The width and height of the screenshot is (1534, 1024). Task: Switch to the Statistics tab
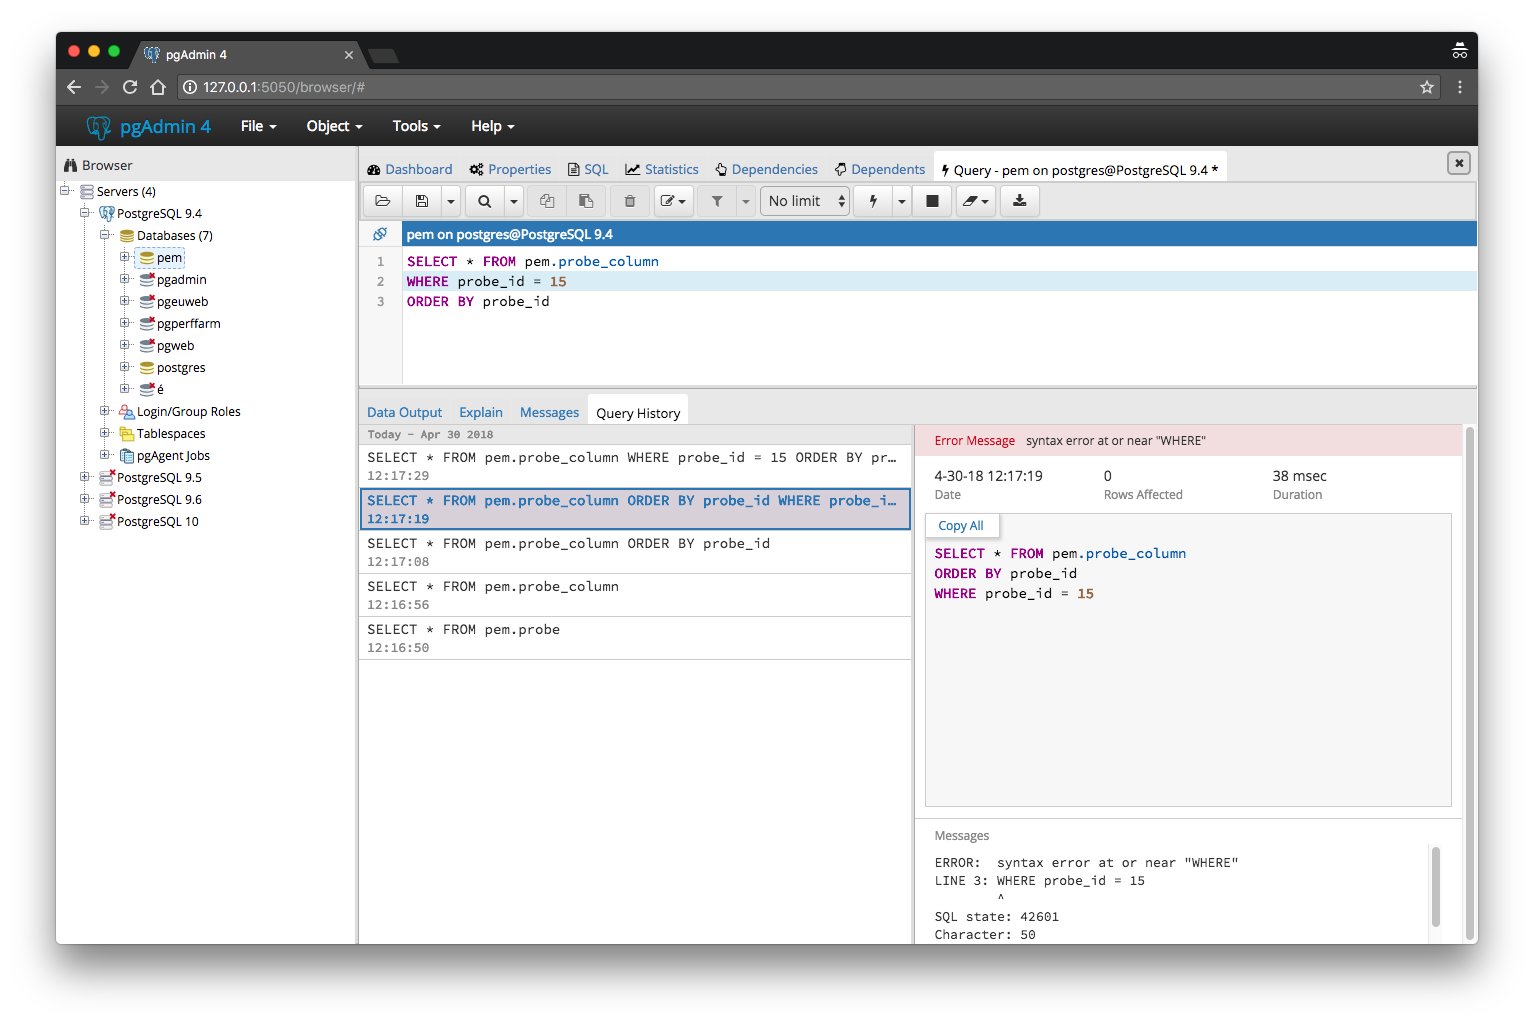pyautogui.click(x=662, y=169)
